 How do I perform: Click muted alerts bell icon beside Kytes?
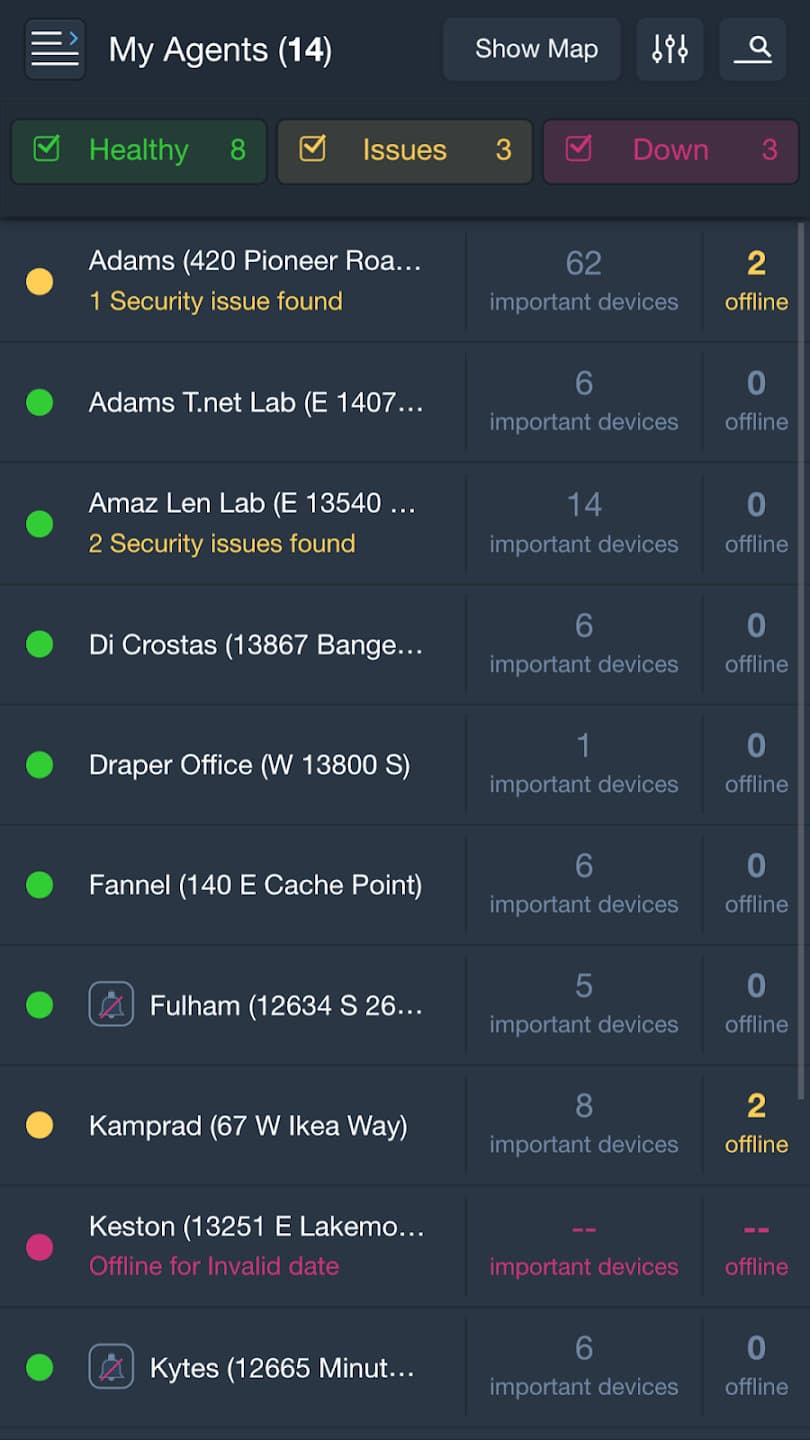click(111, 1367)
